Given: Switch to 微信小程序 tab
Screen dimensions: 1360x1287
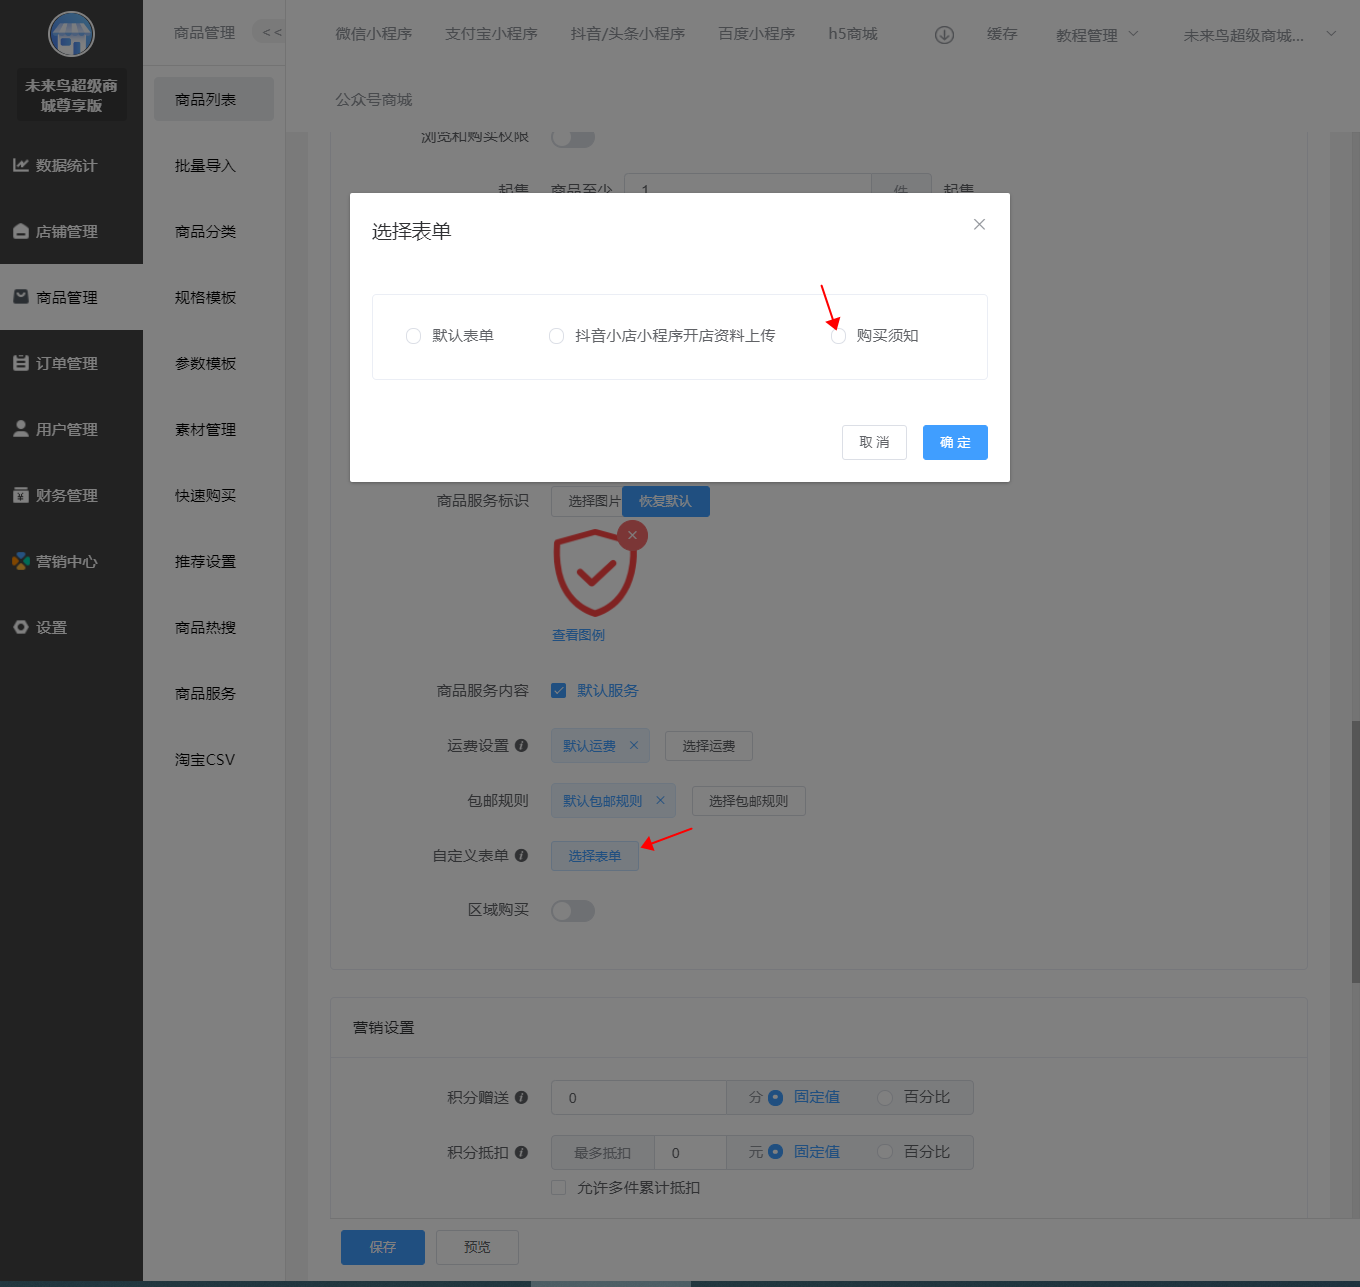Looking at the screenshot, I should (374, 34).
